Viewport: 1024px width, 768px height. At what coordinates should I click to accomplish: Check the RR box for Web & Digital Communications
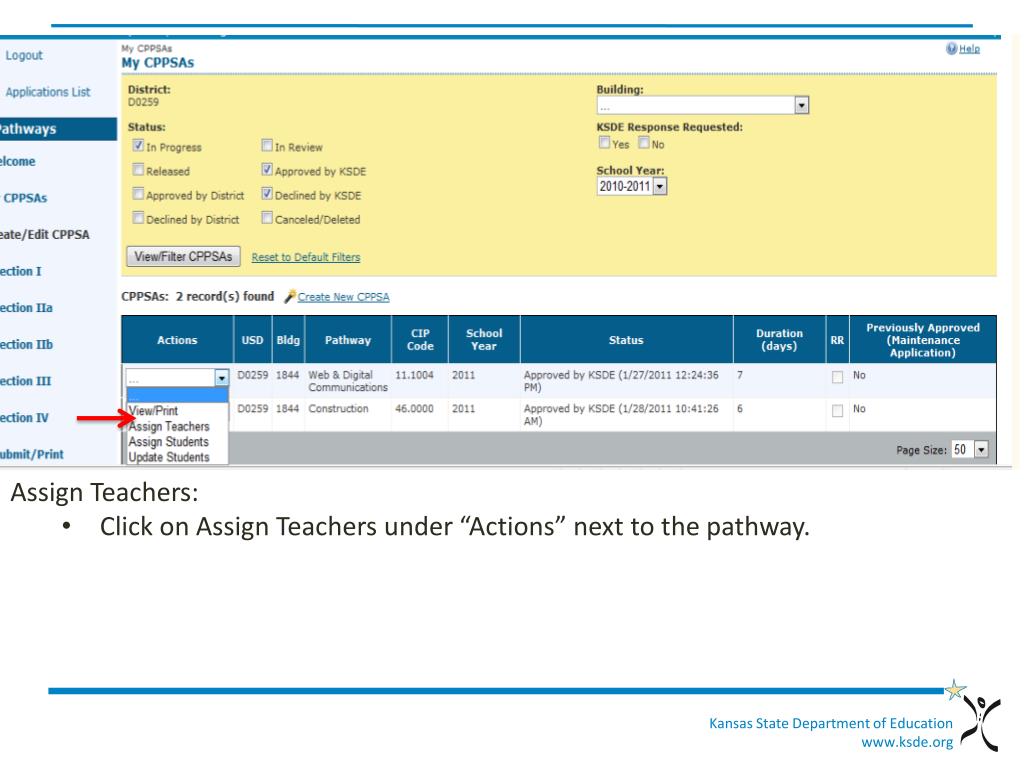click(836, 375)
